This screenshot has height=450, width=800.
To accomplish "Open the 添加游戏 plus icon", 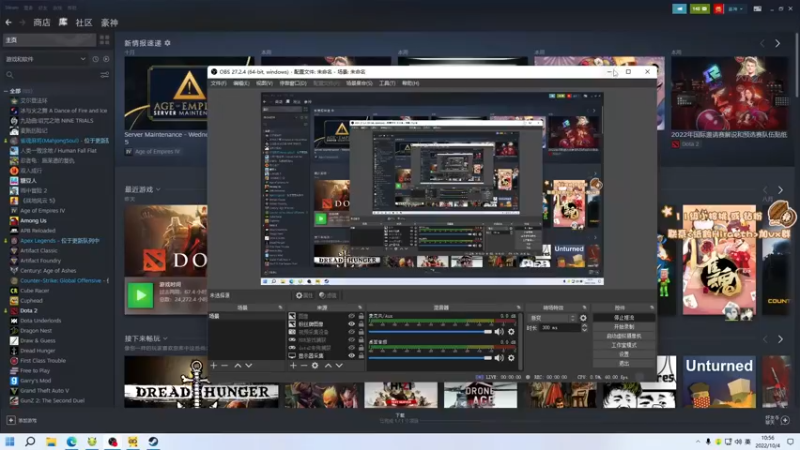I will [11, 420].
